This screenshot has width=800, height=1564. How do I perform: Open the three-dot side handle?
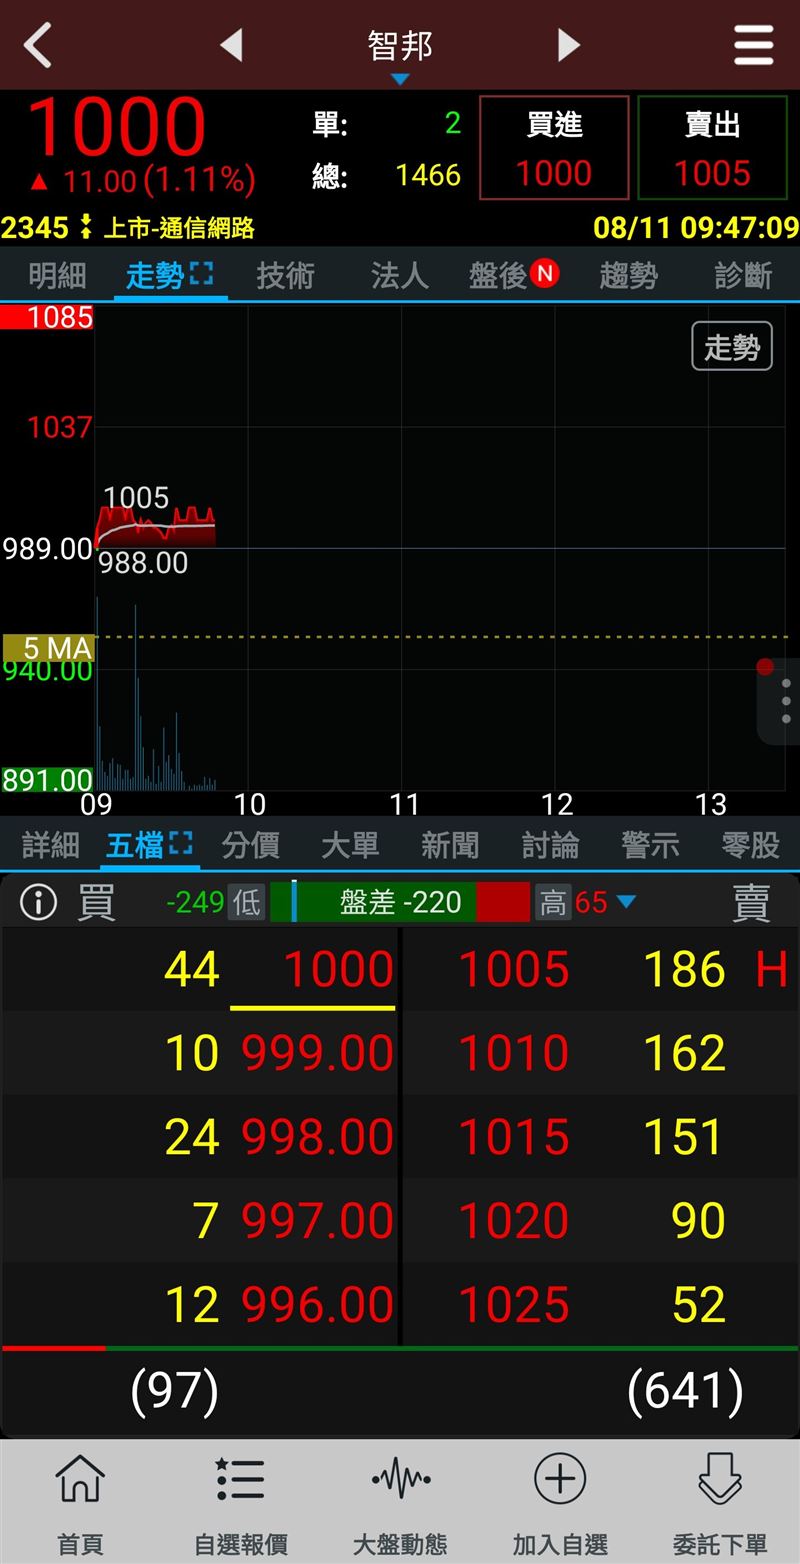point(784,702)
